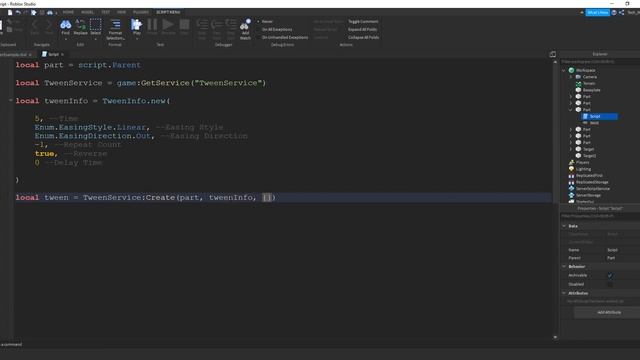Screen dimensions: 640x360
Task: Open the PLUGINS ribbon tab
Action: tap(141, 12)
